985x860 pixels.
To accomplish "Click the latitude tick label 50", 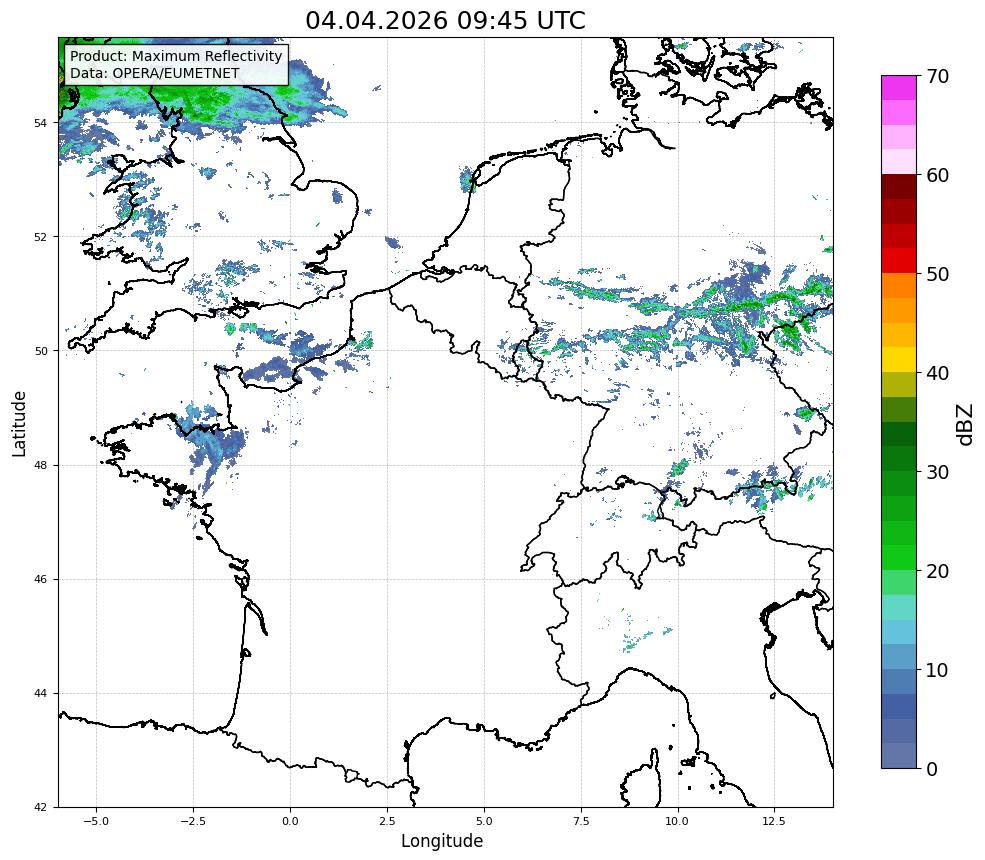I will 40,351.
